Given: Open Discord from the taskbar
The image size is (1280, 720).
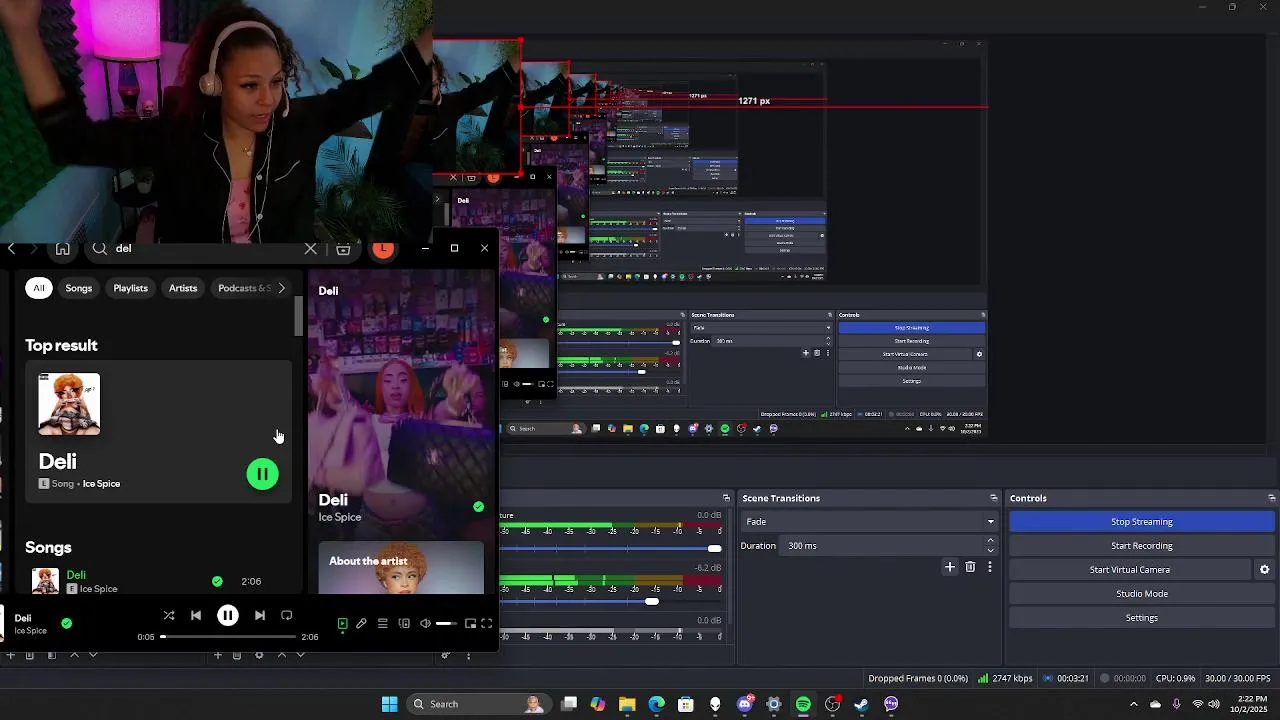Looking at the screenshot, I should tap(744, 704).
